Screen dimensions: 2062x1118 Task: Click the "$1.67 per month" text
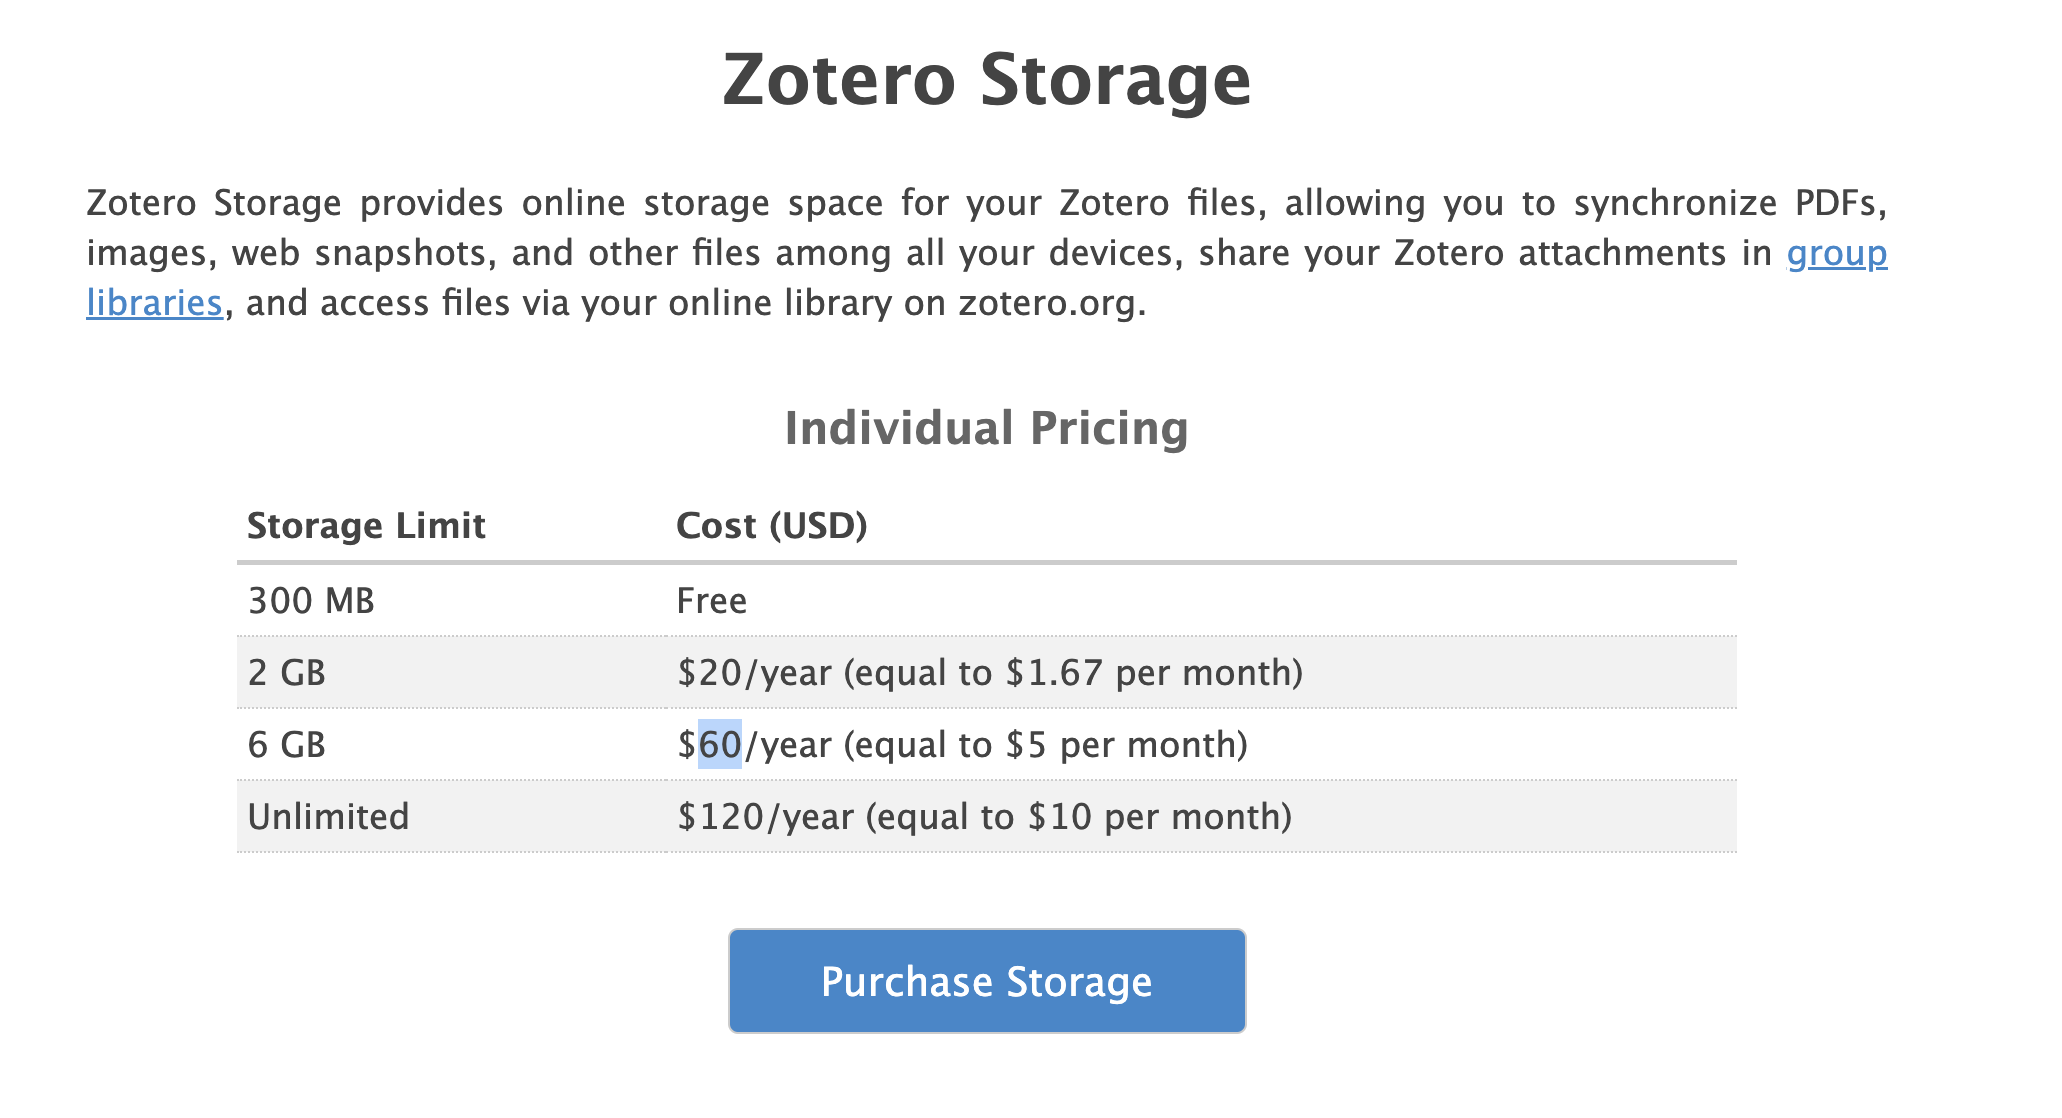coord(1153,673)
